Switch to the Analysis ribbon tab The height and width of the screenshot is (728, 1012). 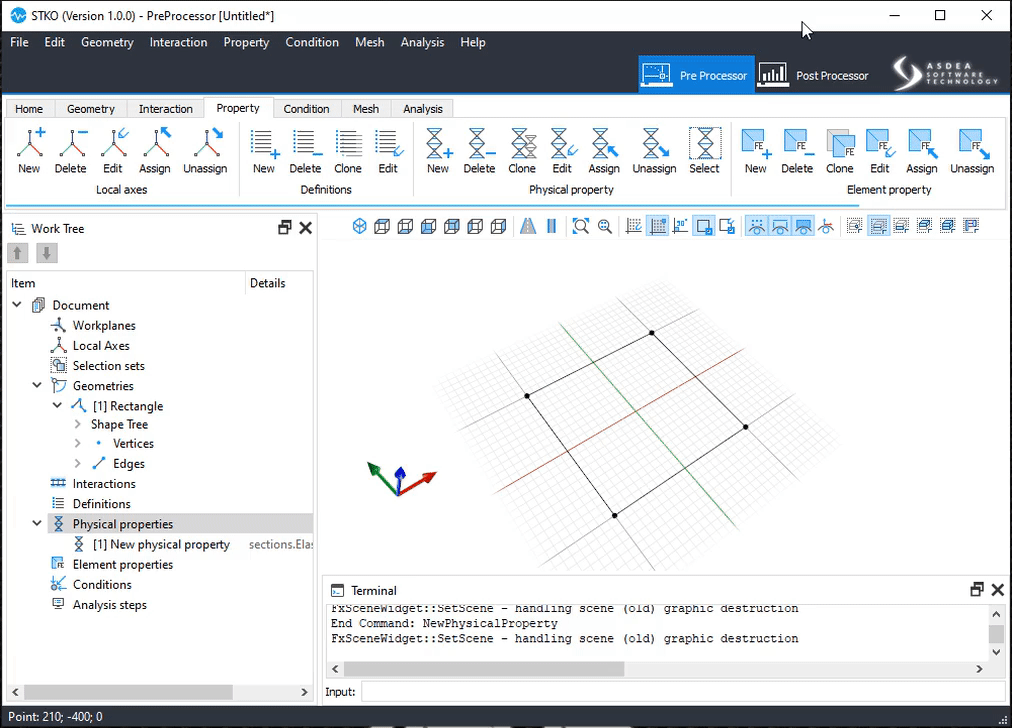pos(423,108)
